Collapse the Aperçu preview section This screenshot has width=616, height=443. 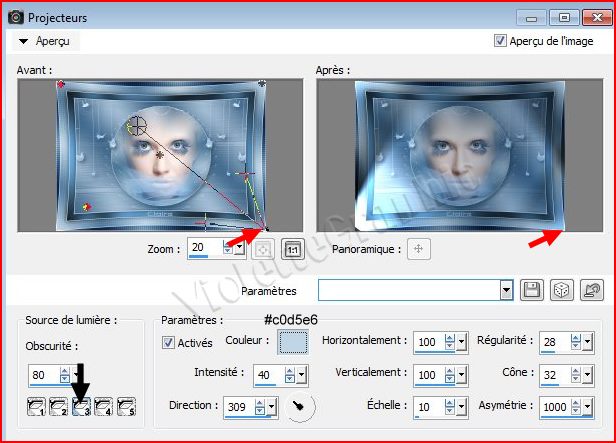point(23,42)
